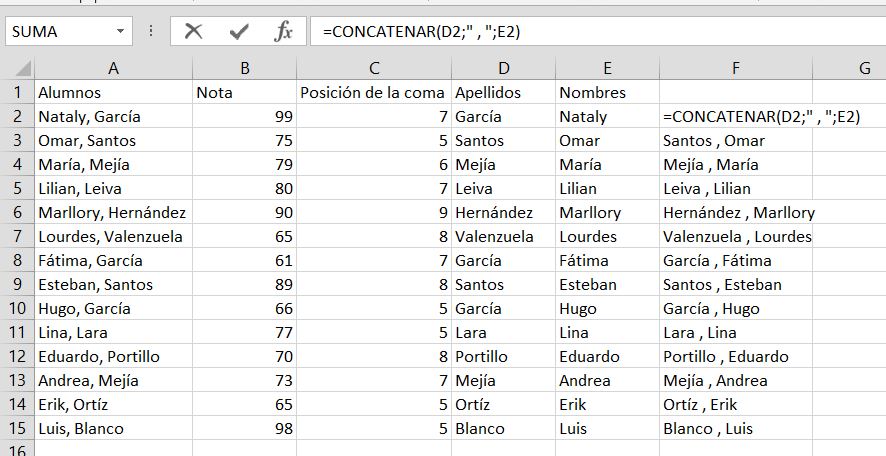This screenshot has height=456, width=886.
Task: Open Insert Function fx dialog
Action: (283, 31)
